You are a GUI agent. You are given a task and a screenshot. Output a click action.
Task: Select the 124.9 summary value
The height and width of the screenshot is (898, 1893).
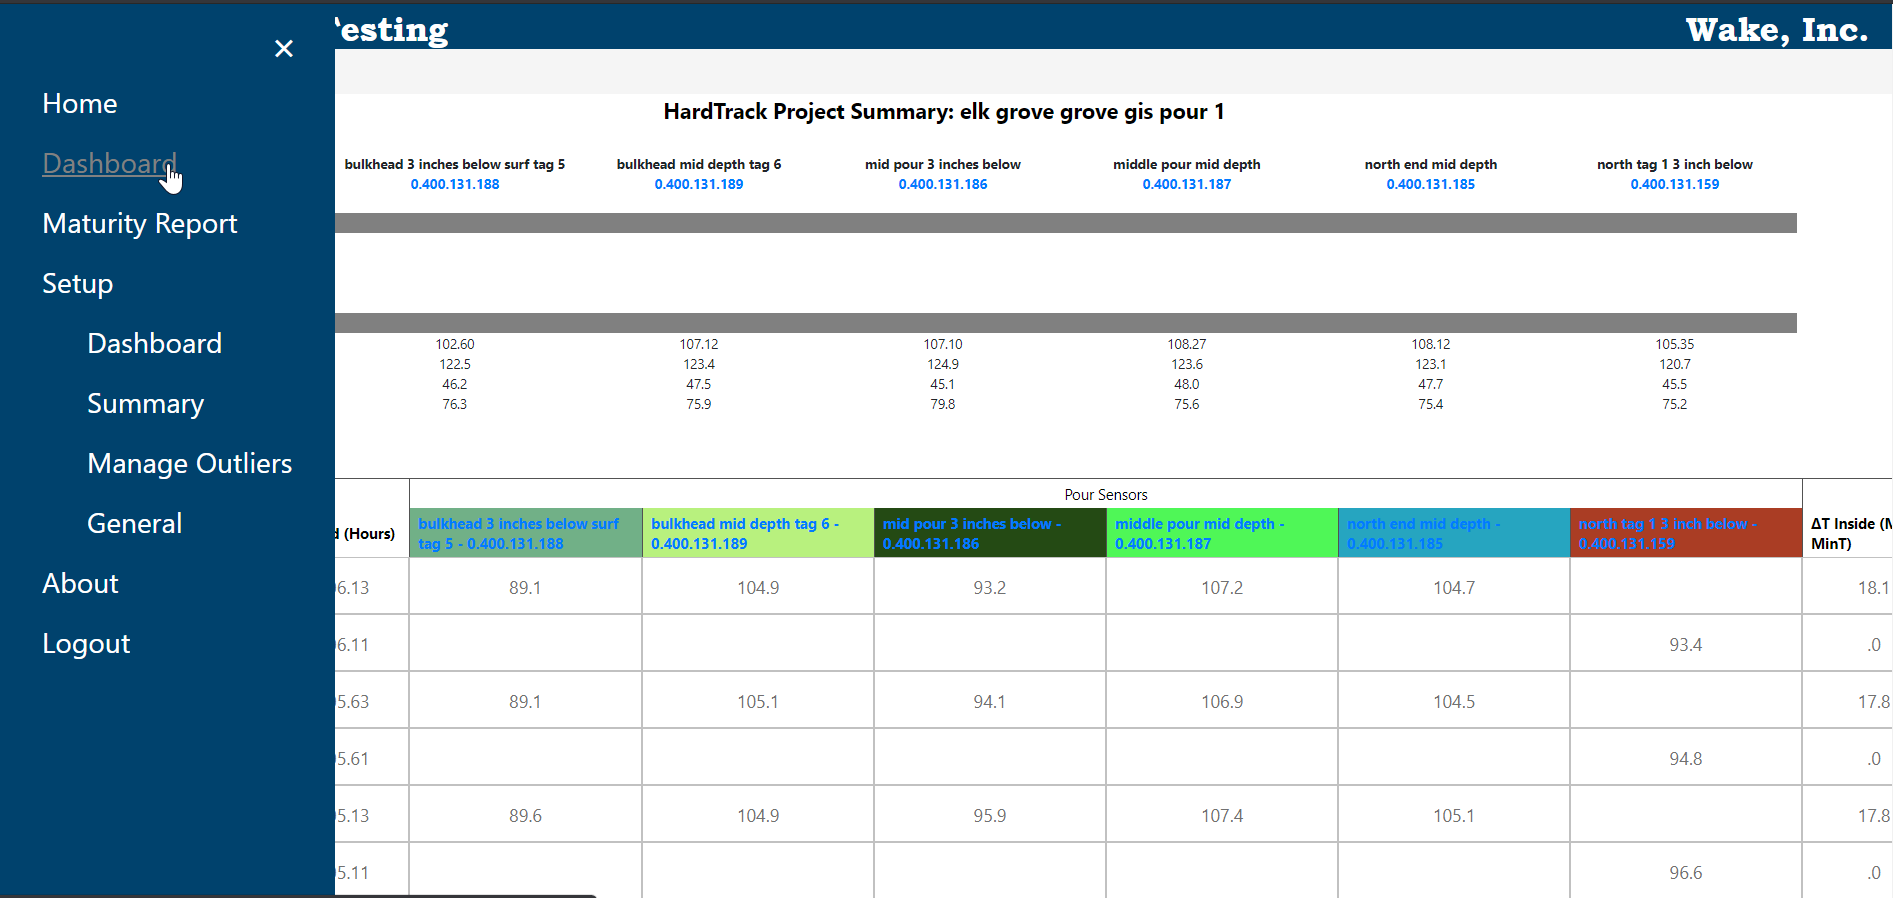pos(943,364)
